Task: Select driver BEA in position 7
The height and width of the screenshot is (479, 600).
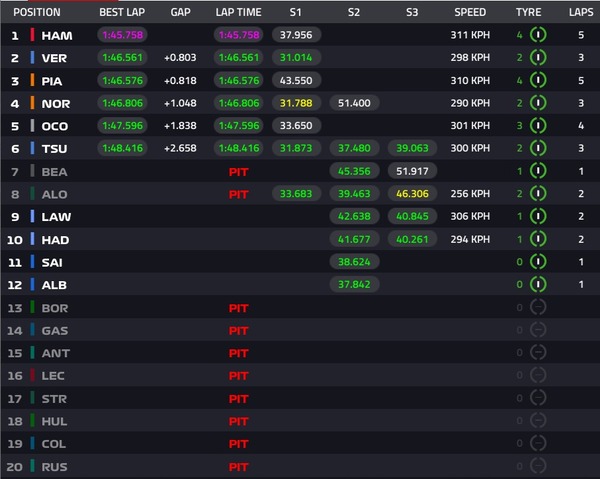Action: click(x=54, y=172)
